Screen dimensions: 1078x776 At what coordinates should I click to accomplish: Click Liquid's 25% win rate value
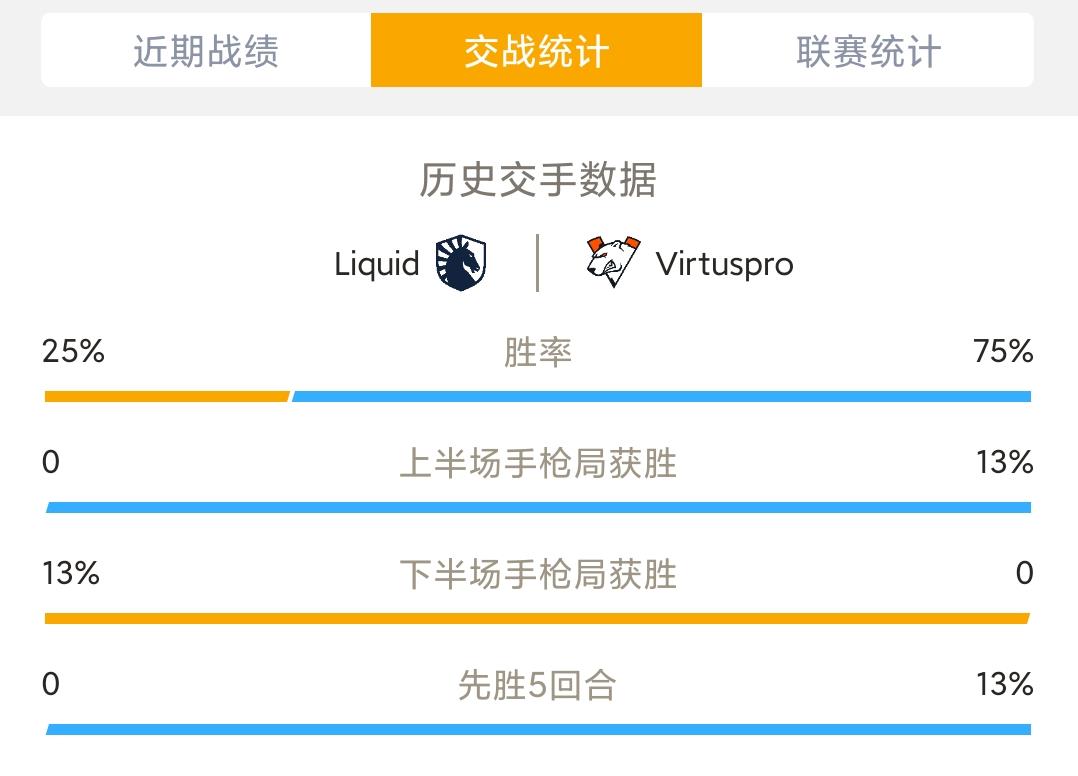coord(73,351)
